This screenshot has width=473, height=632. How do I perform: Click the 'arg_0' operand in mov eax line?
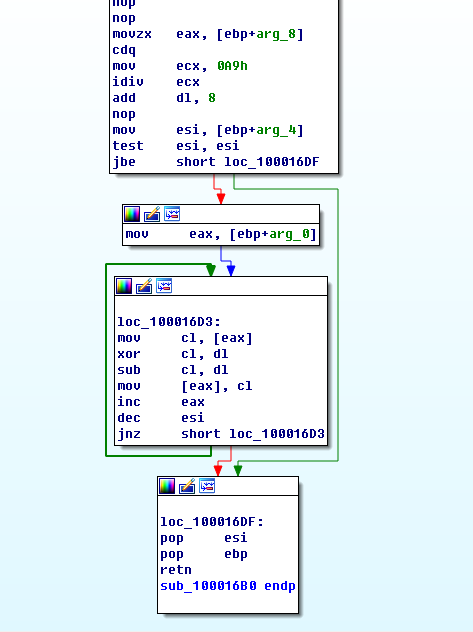point(289,234)
